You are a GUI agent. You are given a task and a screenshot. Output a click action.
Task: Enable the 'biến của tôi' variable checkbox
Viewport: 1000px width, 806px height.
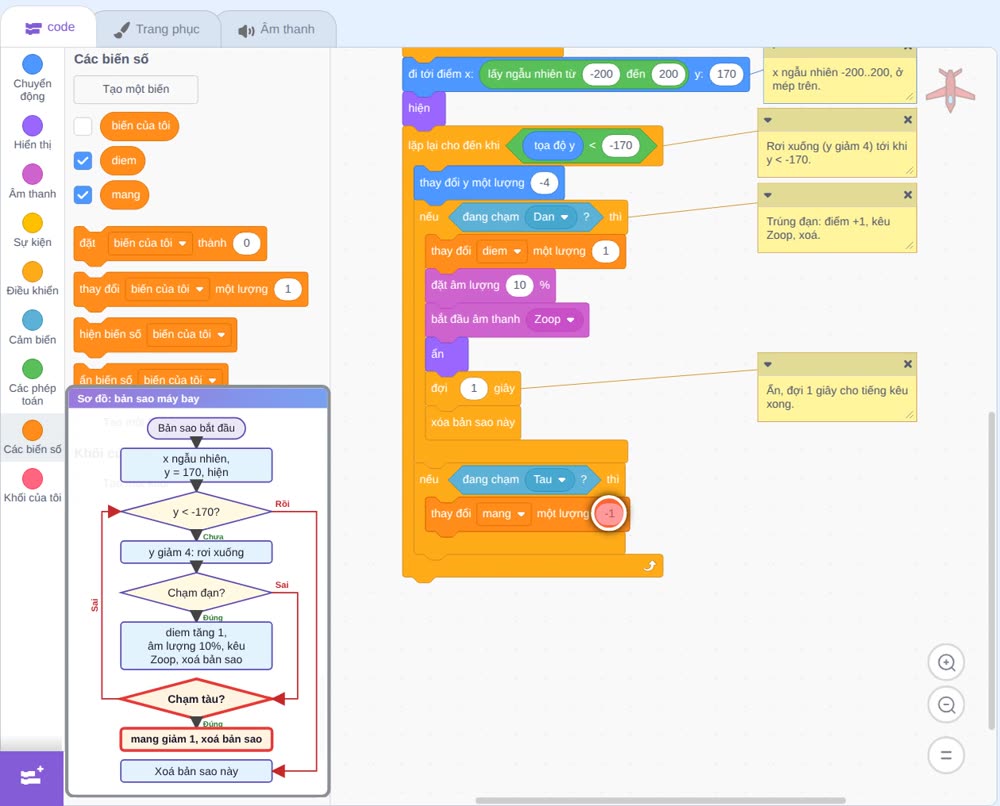click(x=83, y=126)
